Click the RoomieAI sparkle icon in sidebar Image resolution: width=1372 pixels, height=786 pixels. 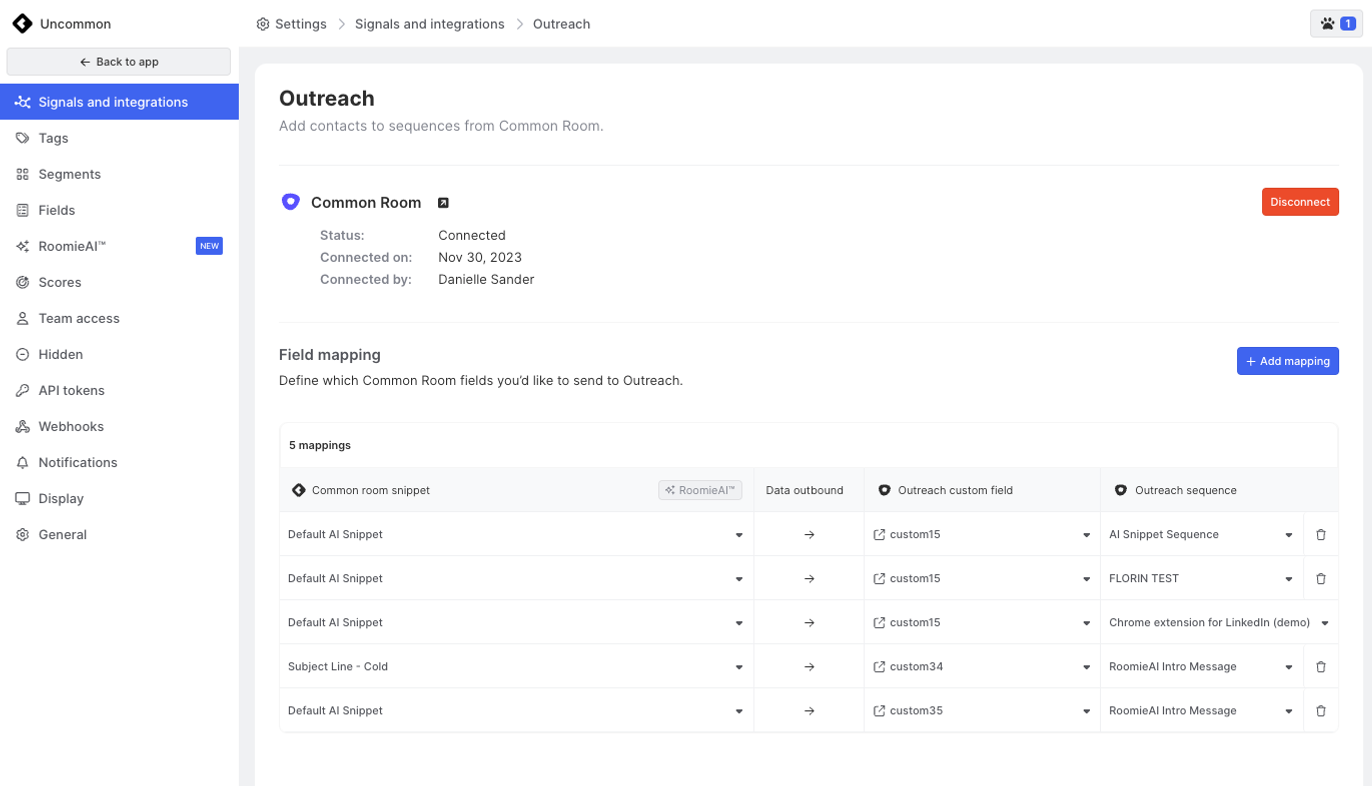(x=22, y=246)
